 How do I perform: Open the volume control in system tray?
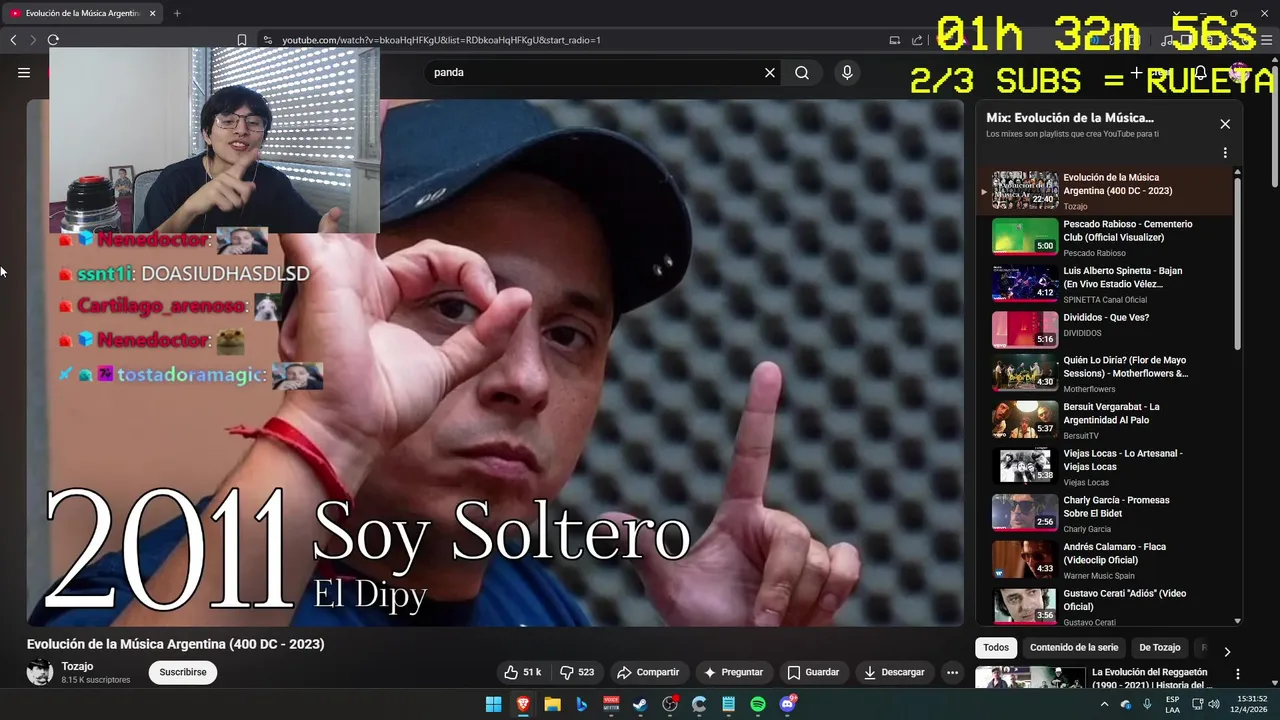pyautogui.click(x=1213, y=705)
